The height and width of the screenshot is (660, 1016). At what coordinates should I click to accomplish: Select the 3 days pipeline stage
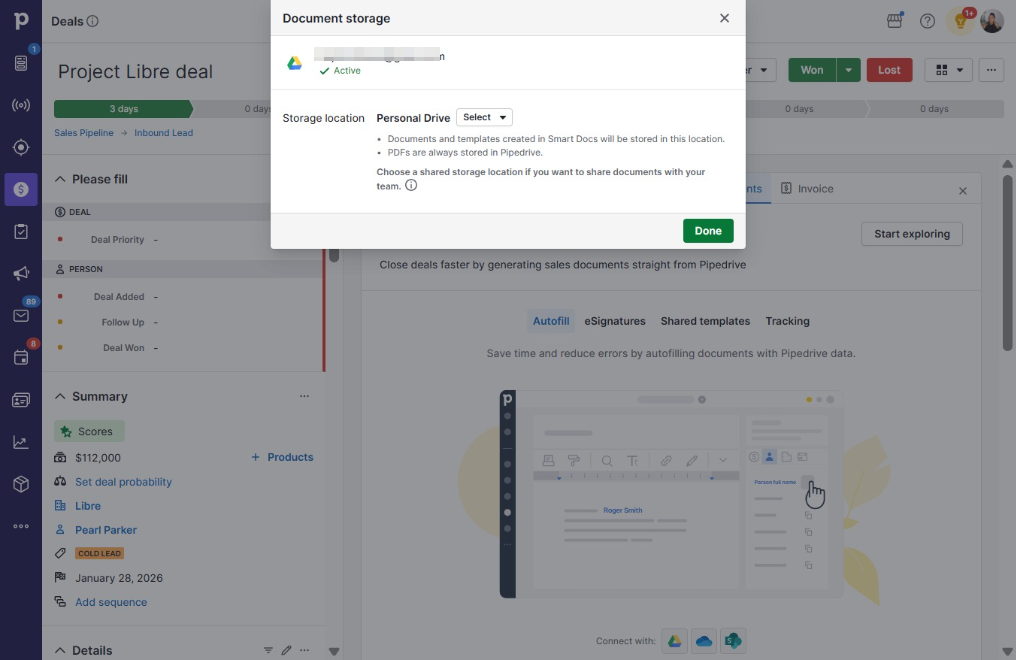[x=123, y=109]
